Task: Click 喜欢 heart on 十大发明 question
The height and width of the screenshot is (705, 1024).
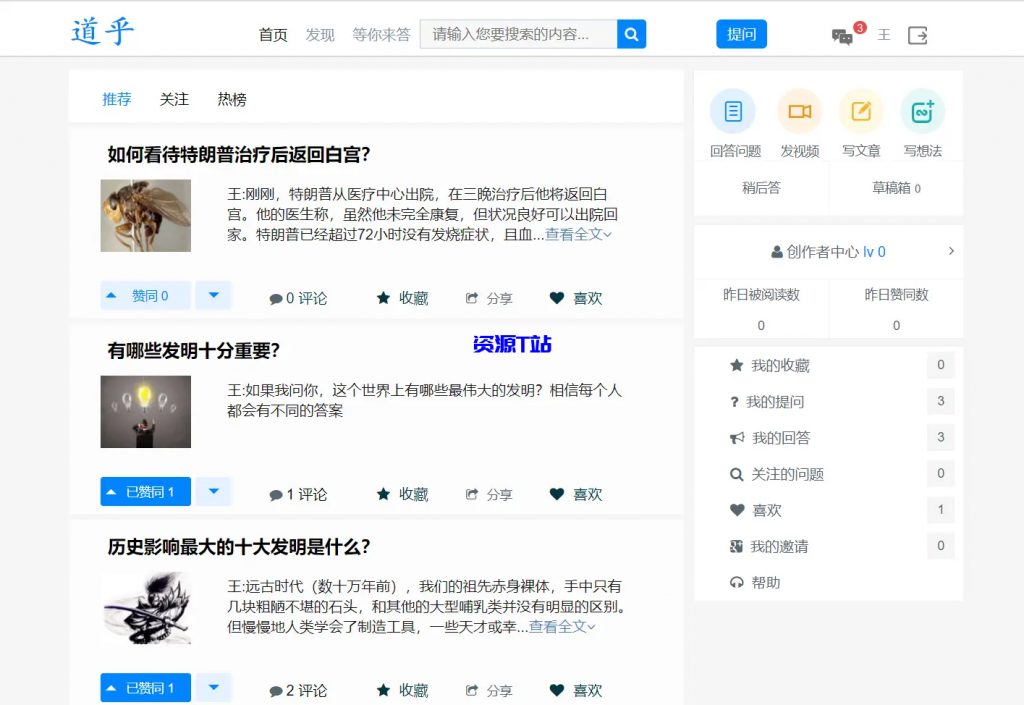Action: click(x=576, y=690)
